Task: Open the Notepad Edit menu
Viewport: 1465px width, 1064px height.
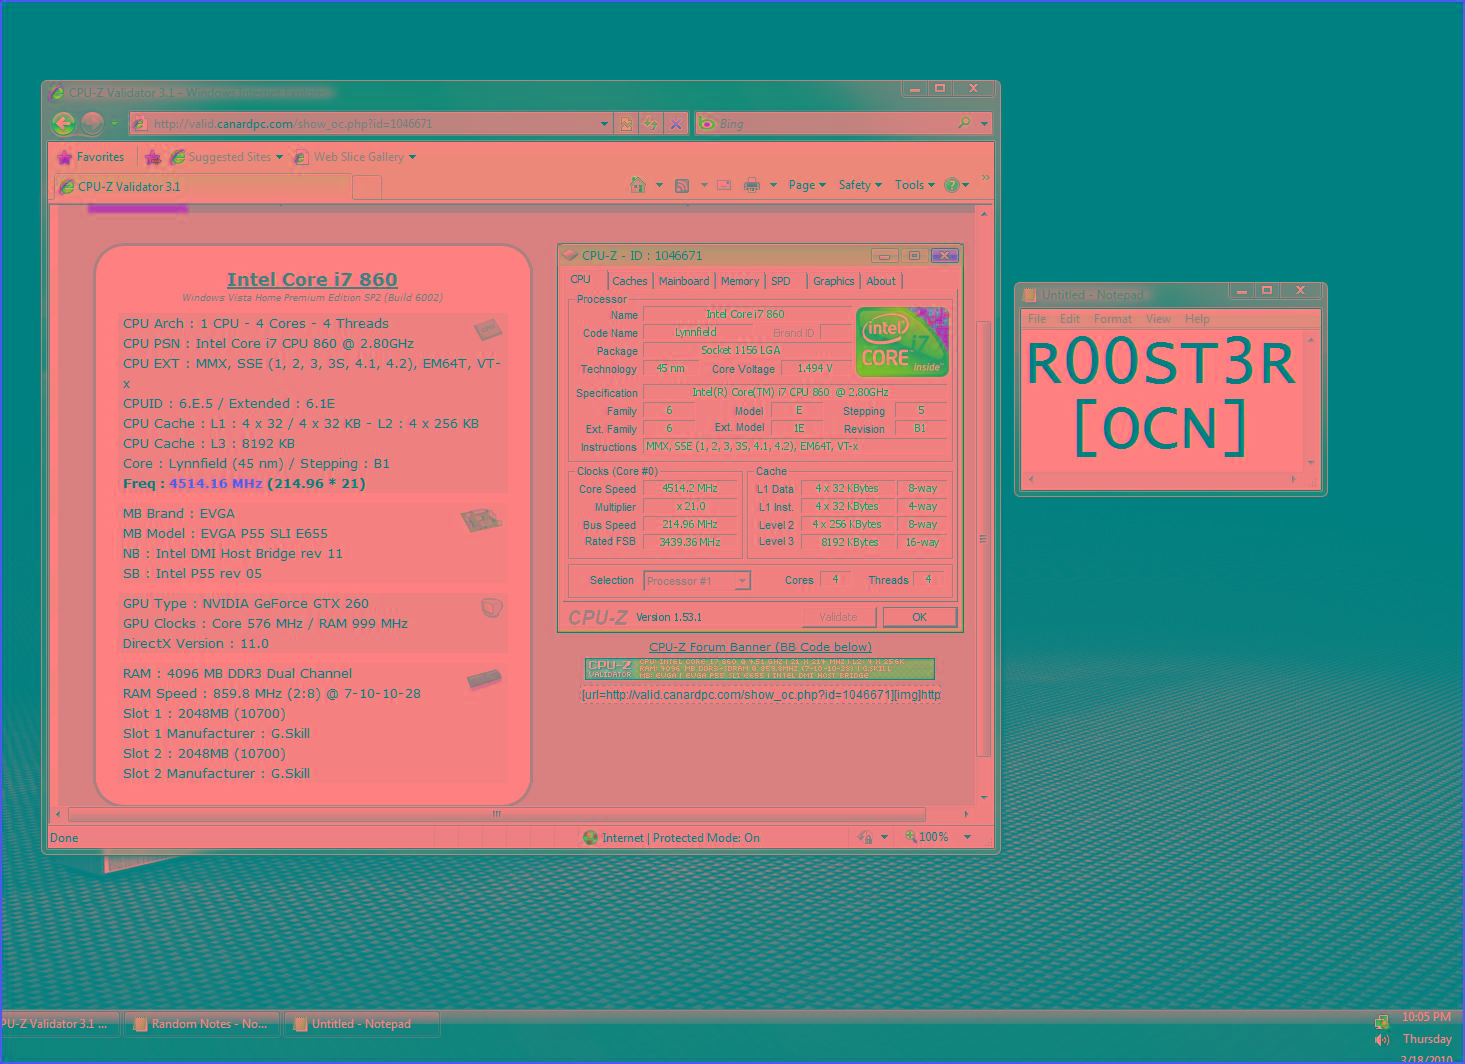Action: click(x=1070, y=319)
